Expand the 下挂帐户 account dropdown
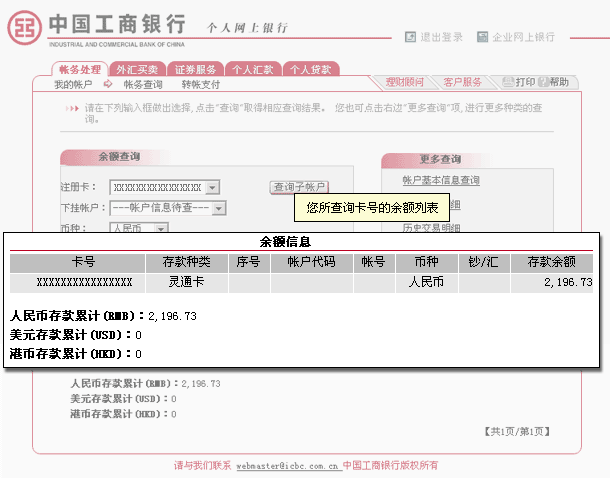Image resolution: width=610 pixels, height=478 pixels. 219,208
